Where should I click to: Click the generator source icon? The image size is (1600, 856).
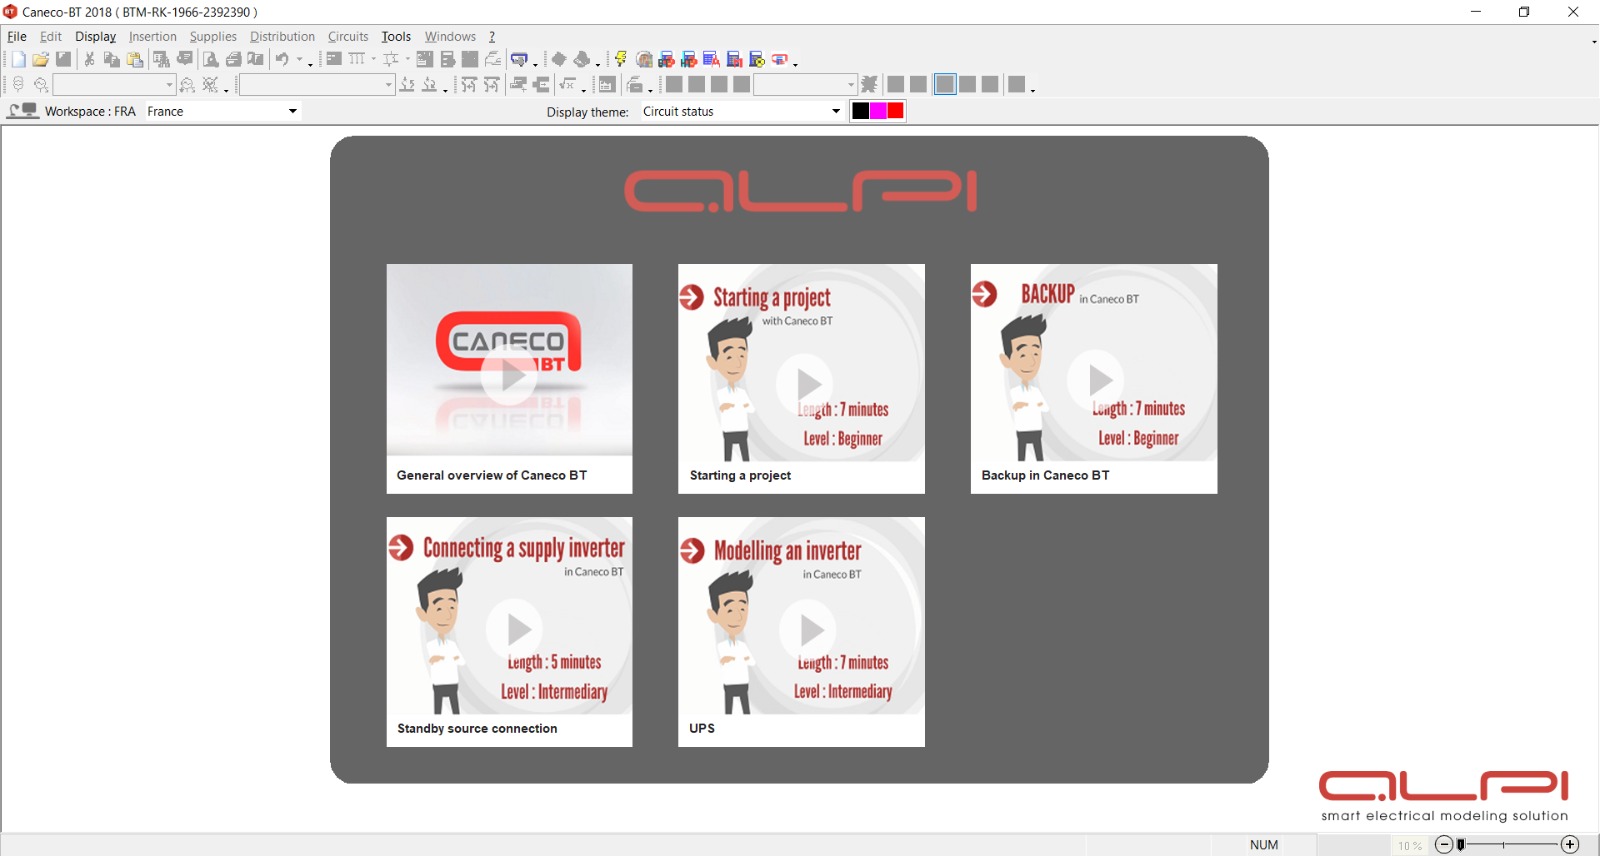(41, 85)
